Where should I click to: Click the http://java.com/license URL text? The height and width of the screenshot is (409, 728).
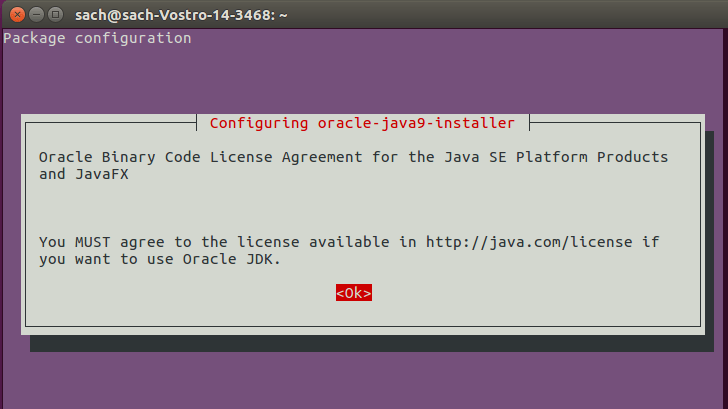(x=529, y=242)
